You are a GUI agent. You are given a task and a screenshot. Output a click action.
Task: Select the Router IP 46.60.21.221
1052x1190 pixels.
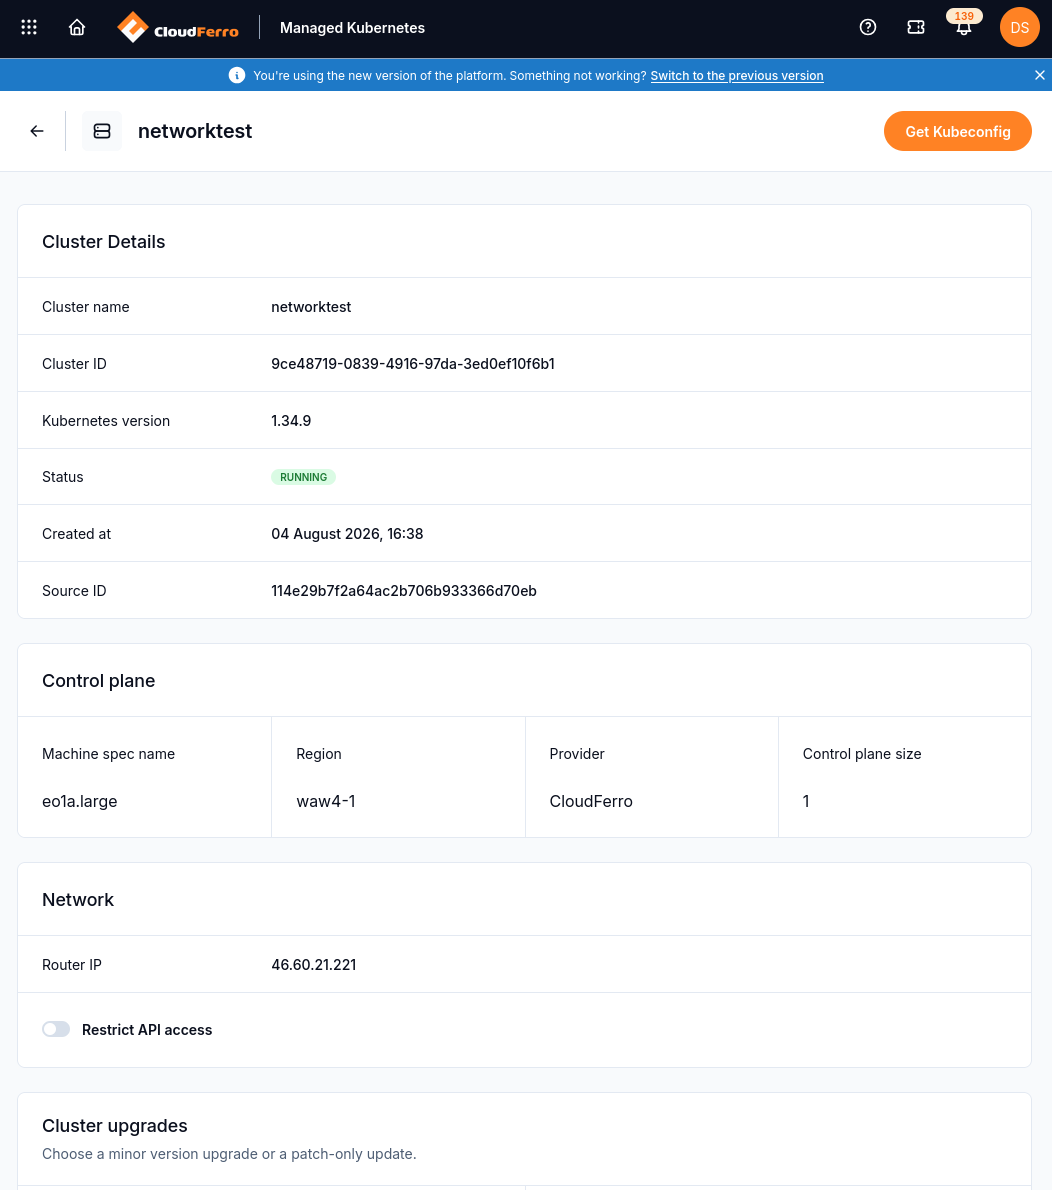coord(313,965)
